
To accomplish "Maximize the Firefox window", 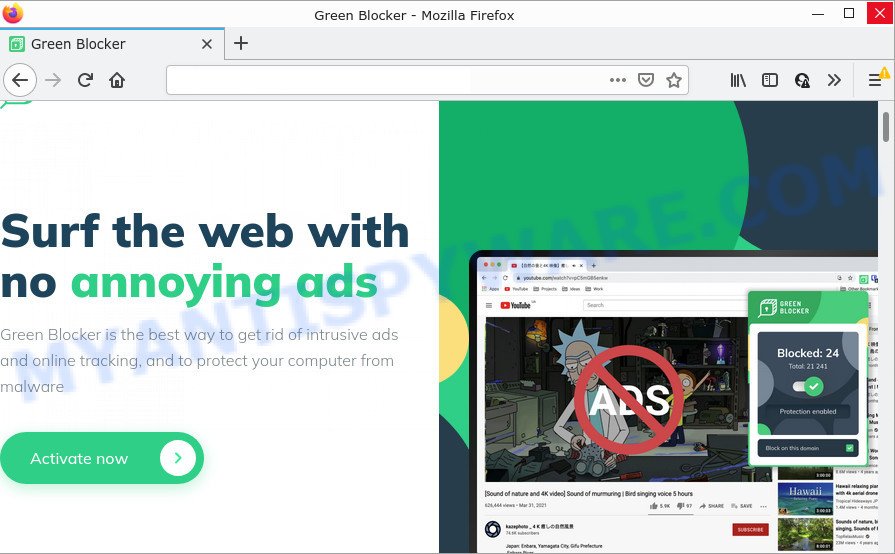I will click(x=849, y=13).
